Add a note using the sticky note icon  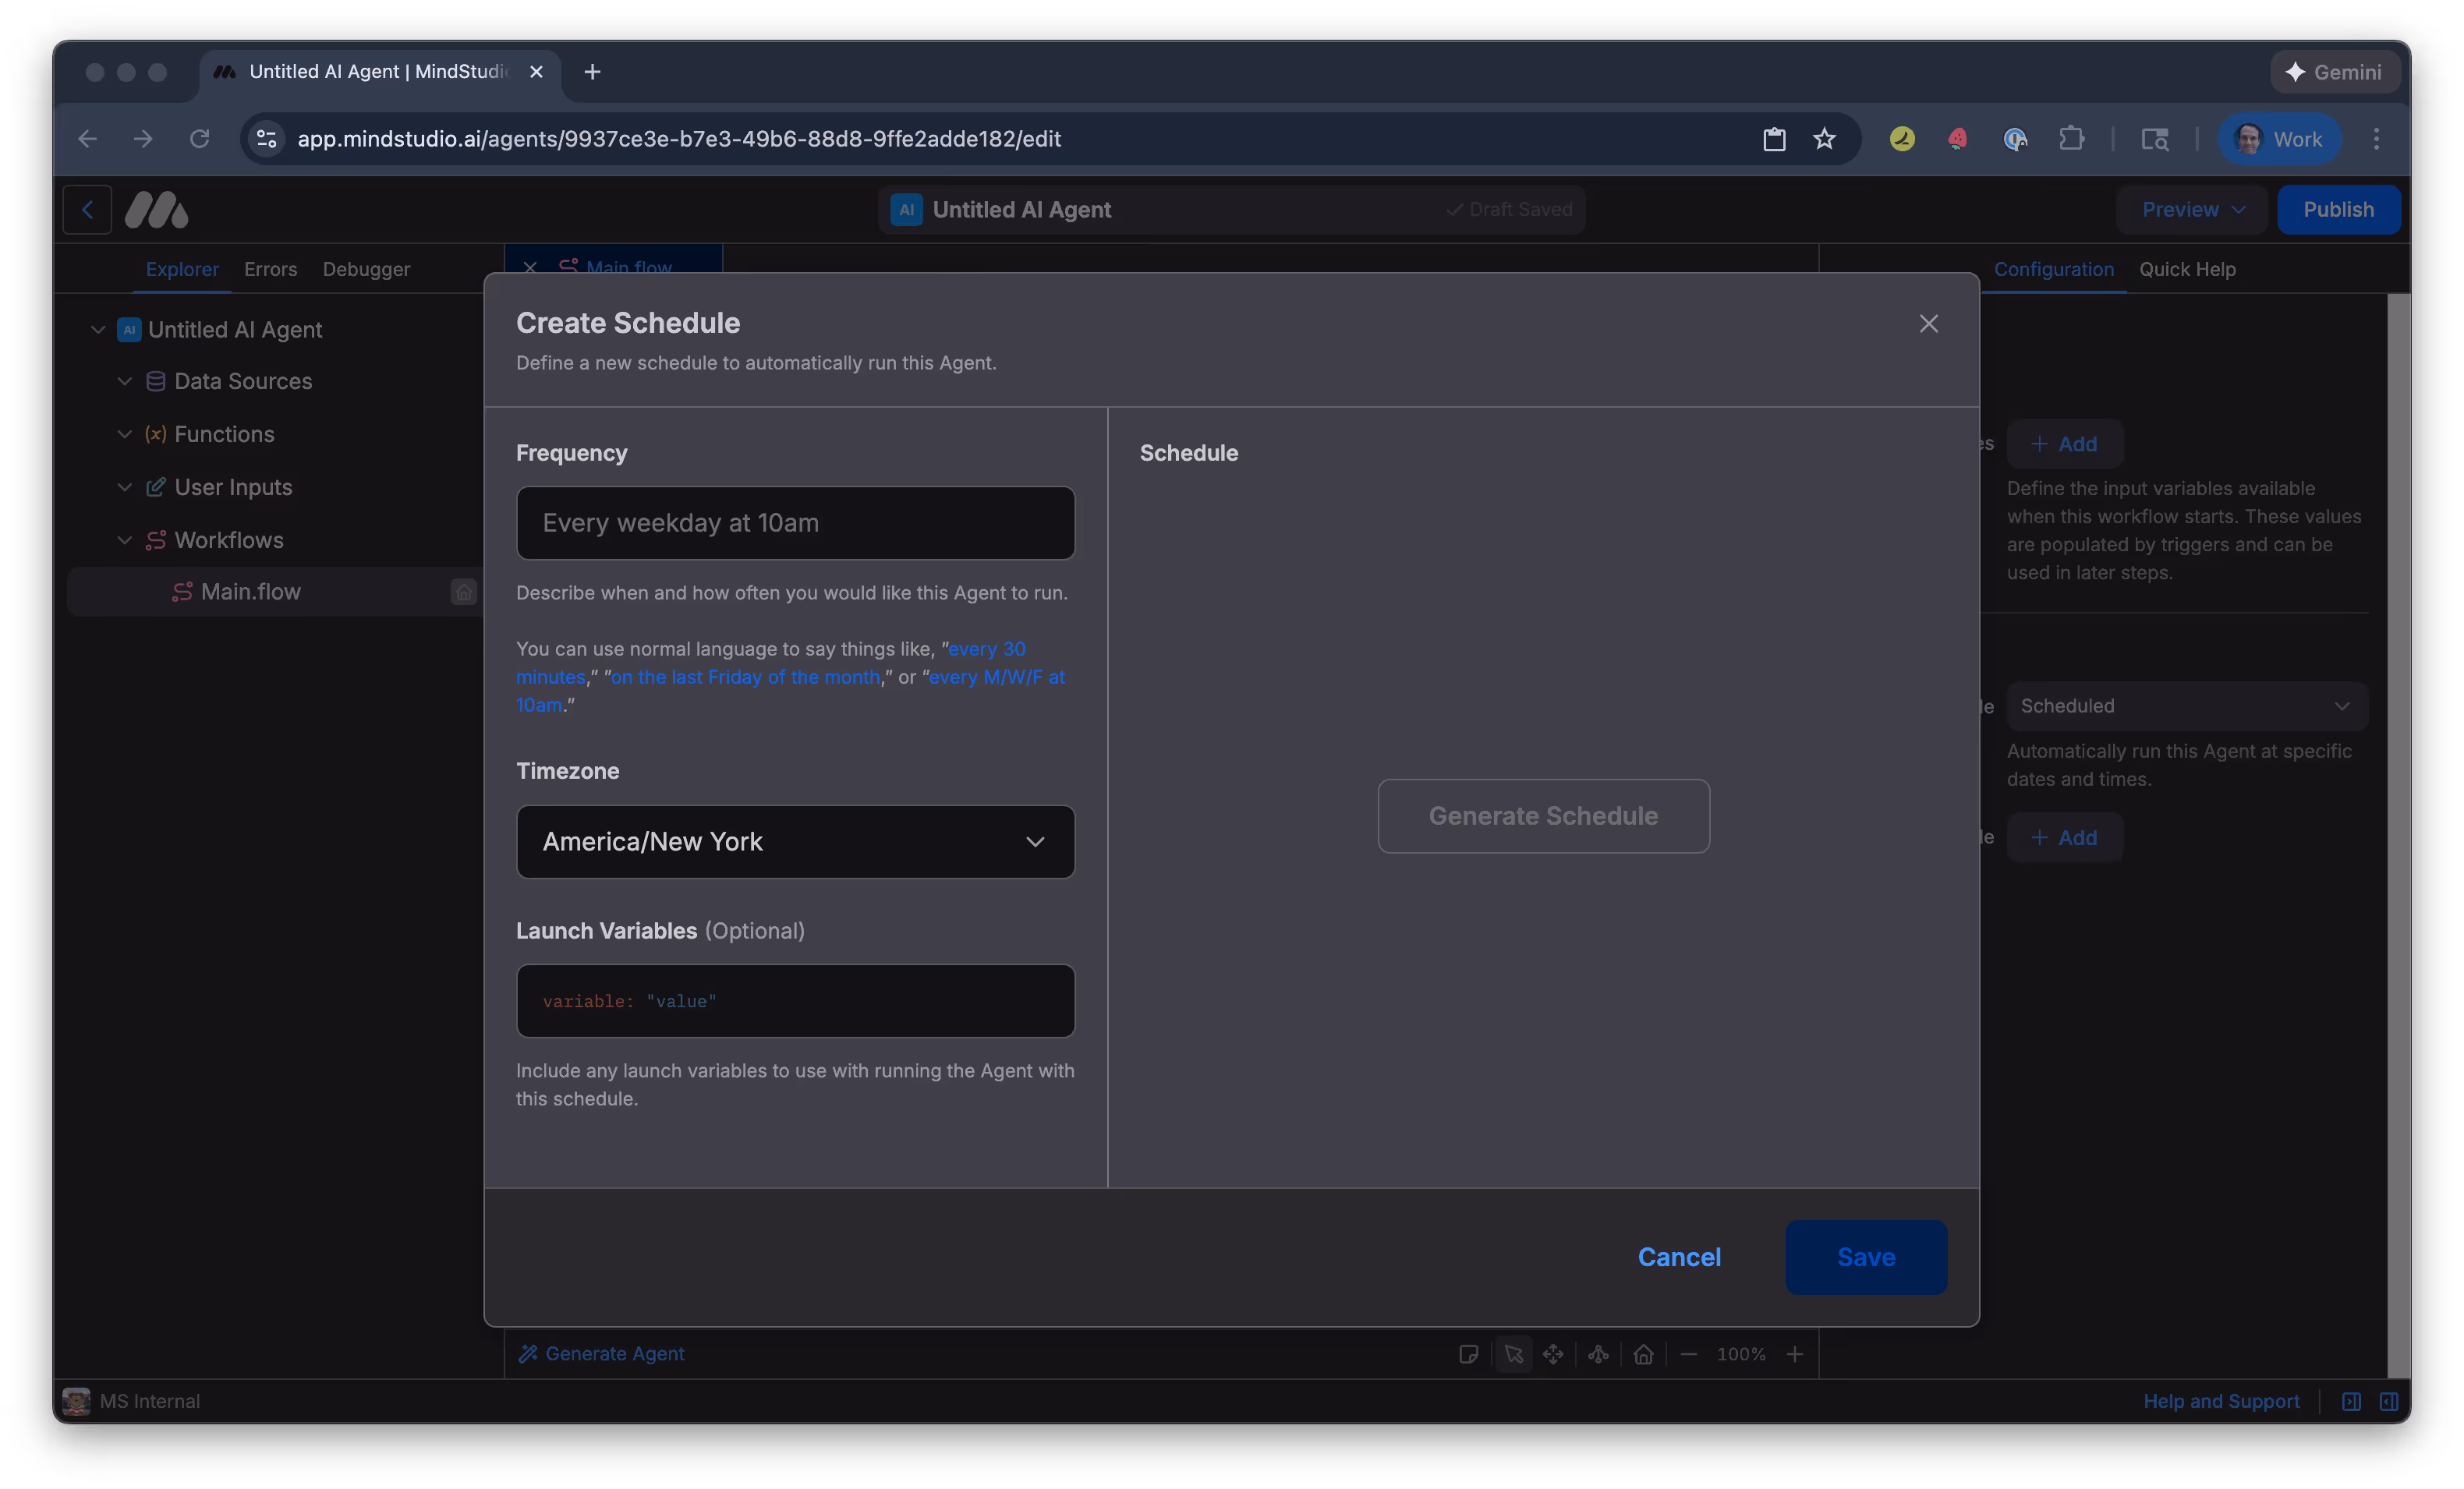(x=1470, y=1354)
